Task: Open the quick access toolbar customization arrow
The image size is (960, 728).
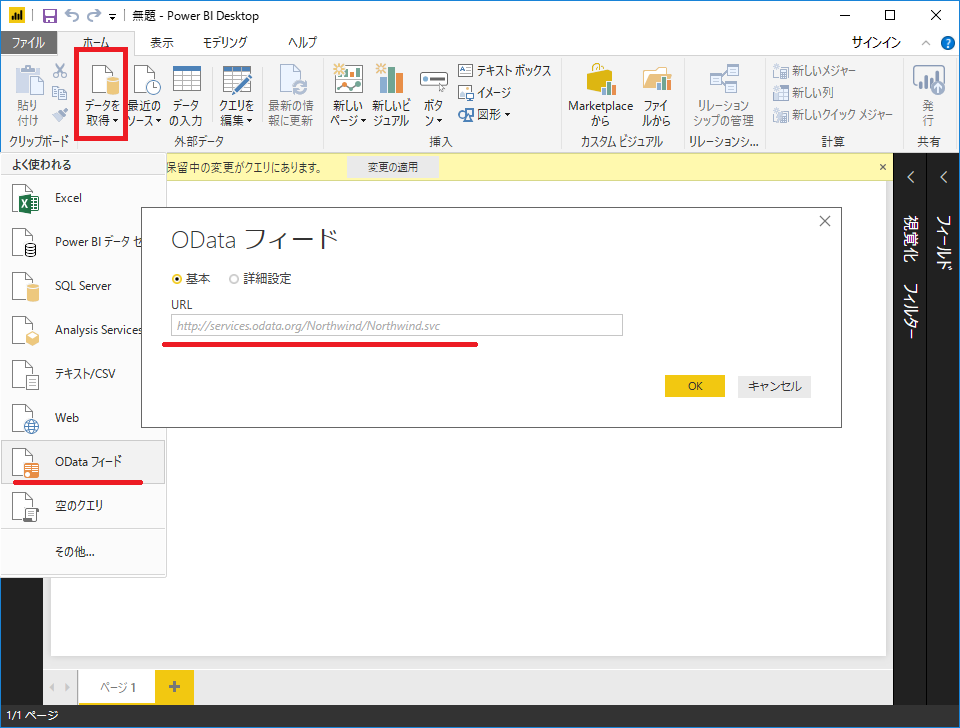Action: coord(113,17)
